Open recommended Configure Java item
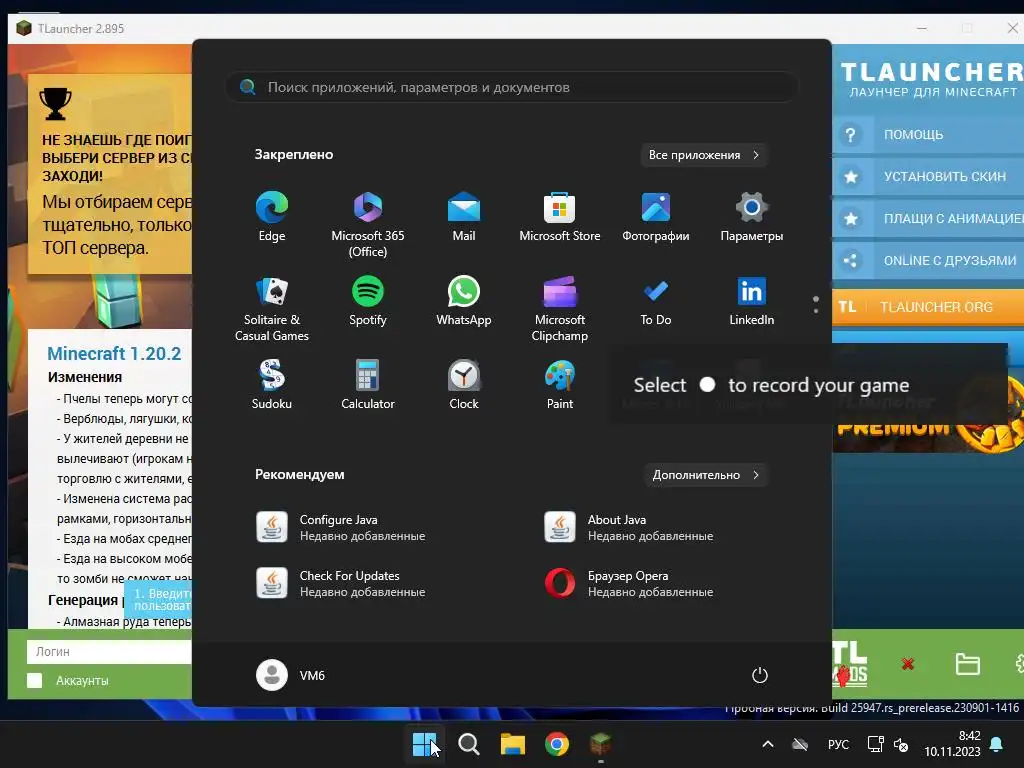This screenshot has height=768, width=1024. click(341, 527)
